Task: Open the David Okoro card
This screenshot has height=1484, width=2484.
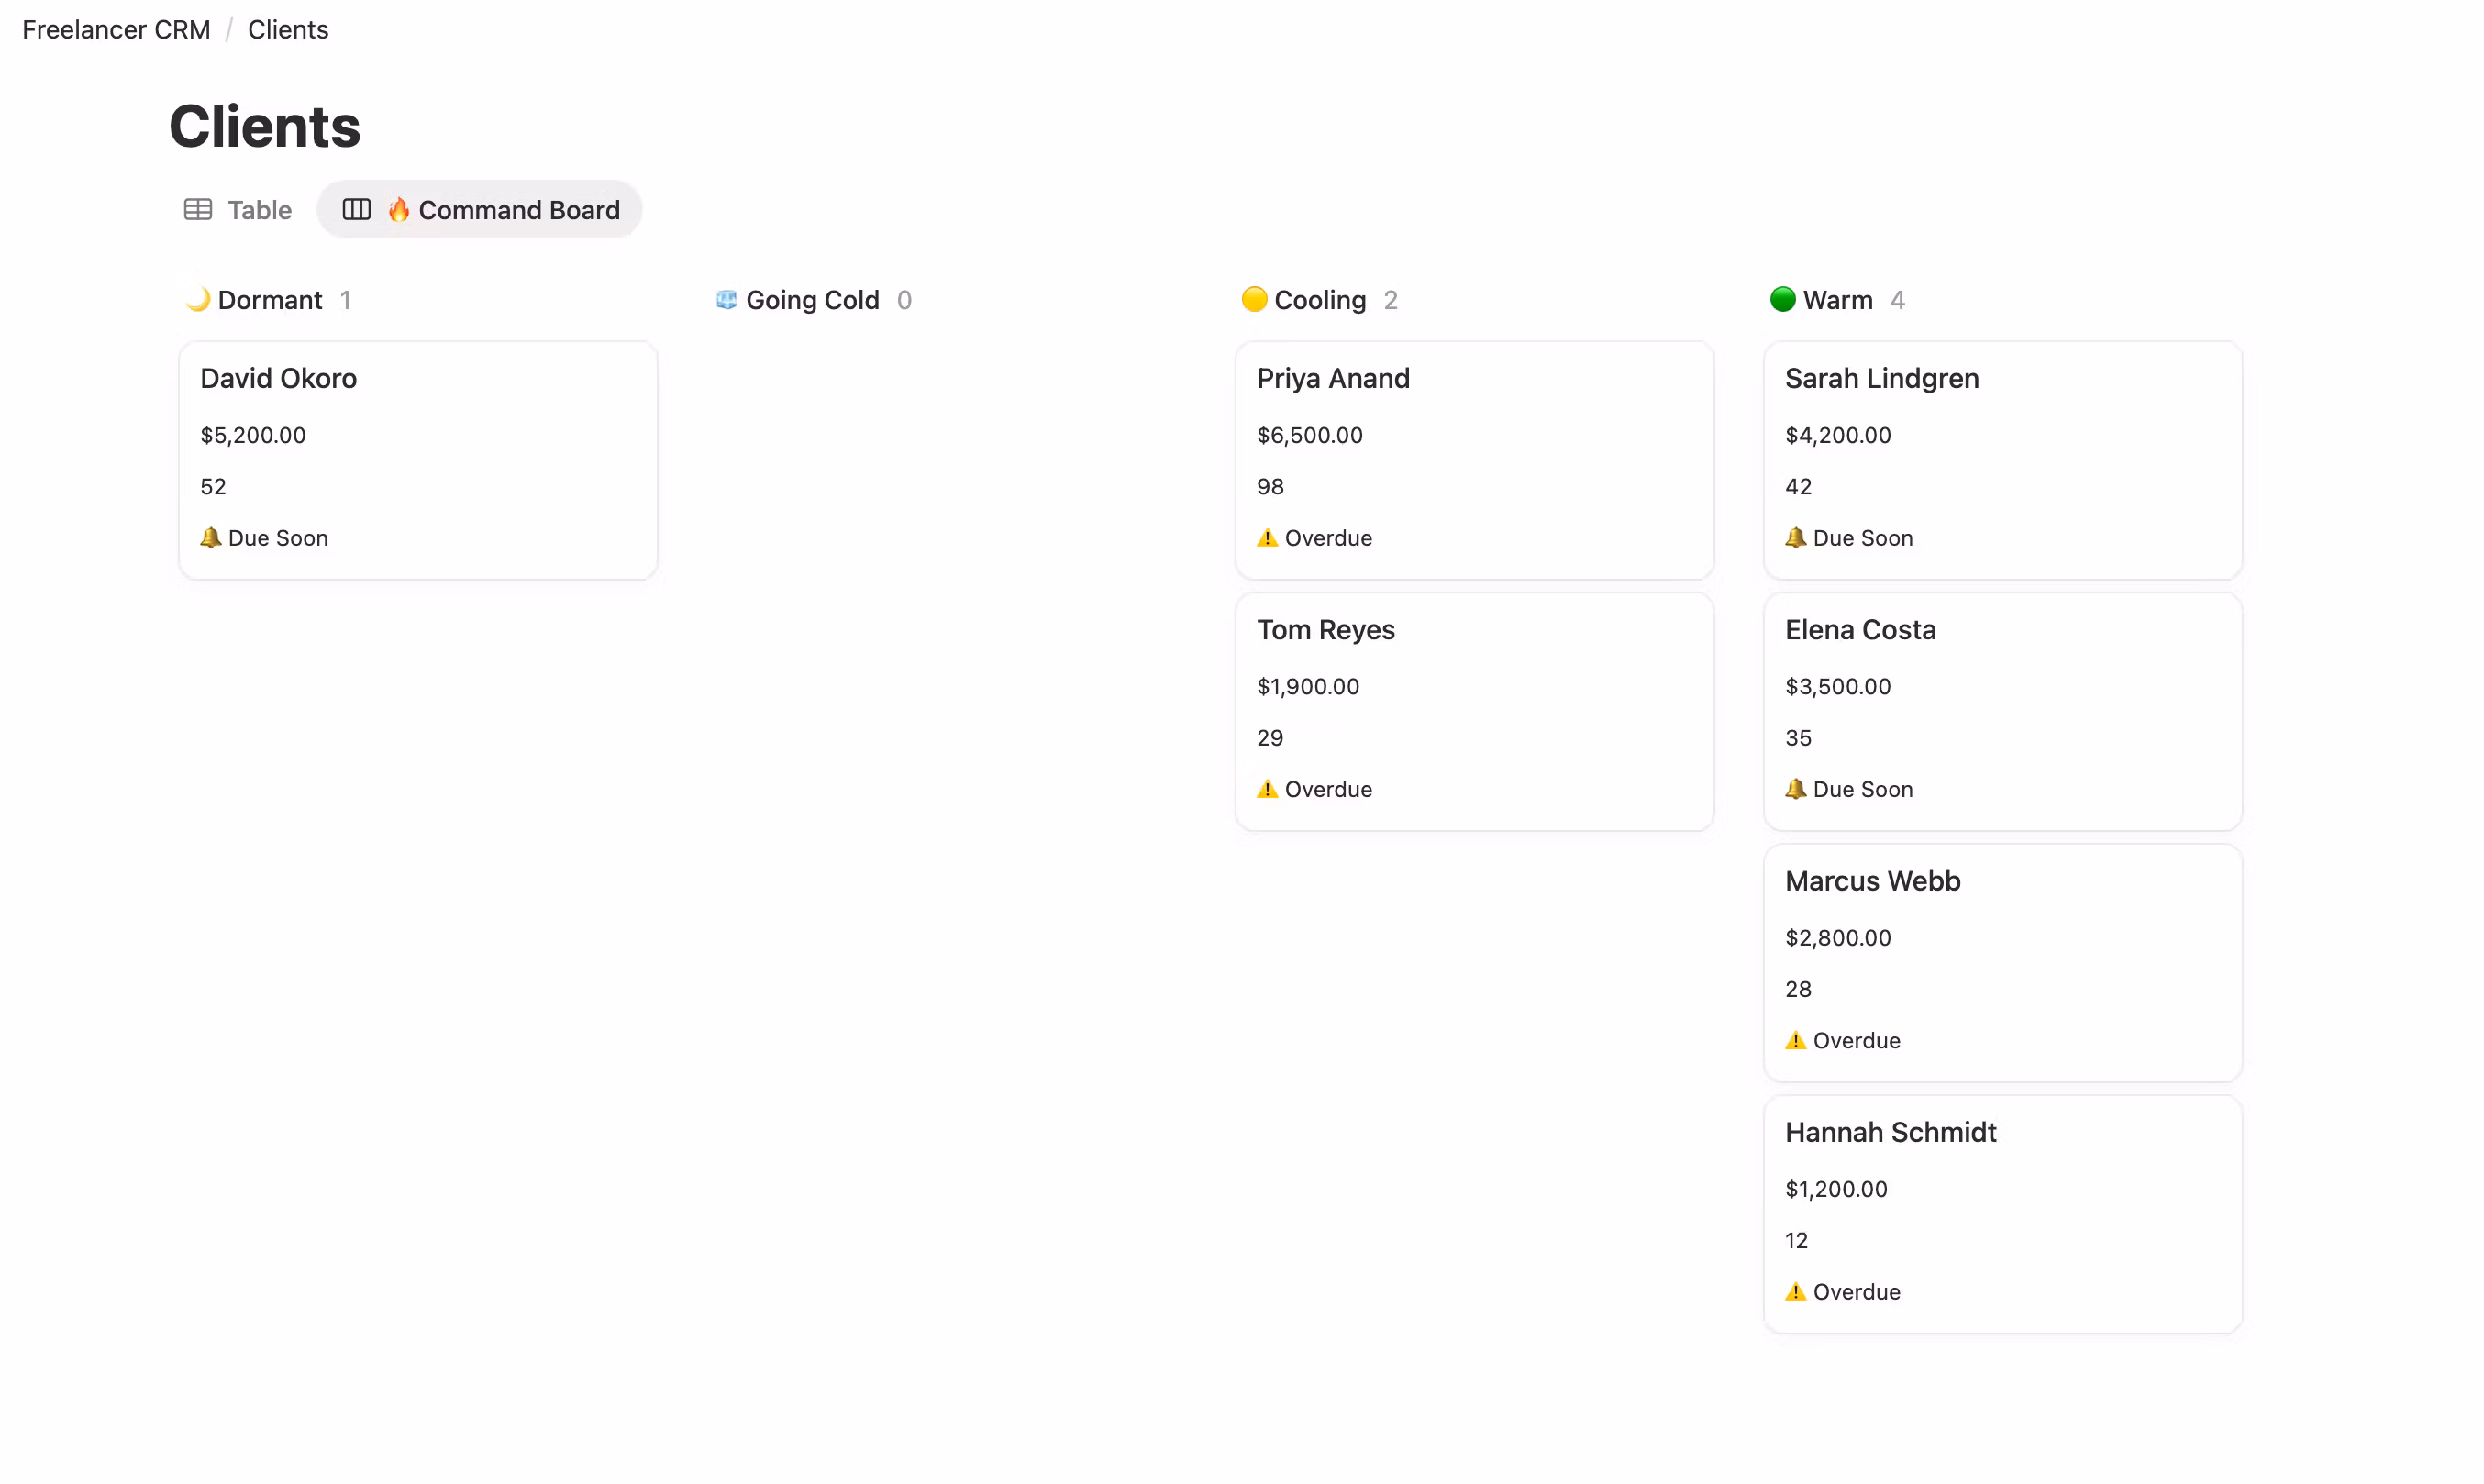Action: (x=418, y=460)
